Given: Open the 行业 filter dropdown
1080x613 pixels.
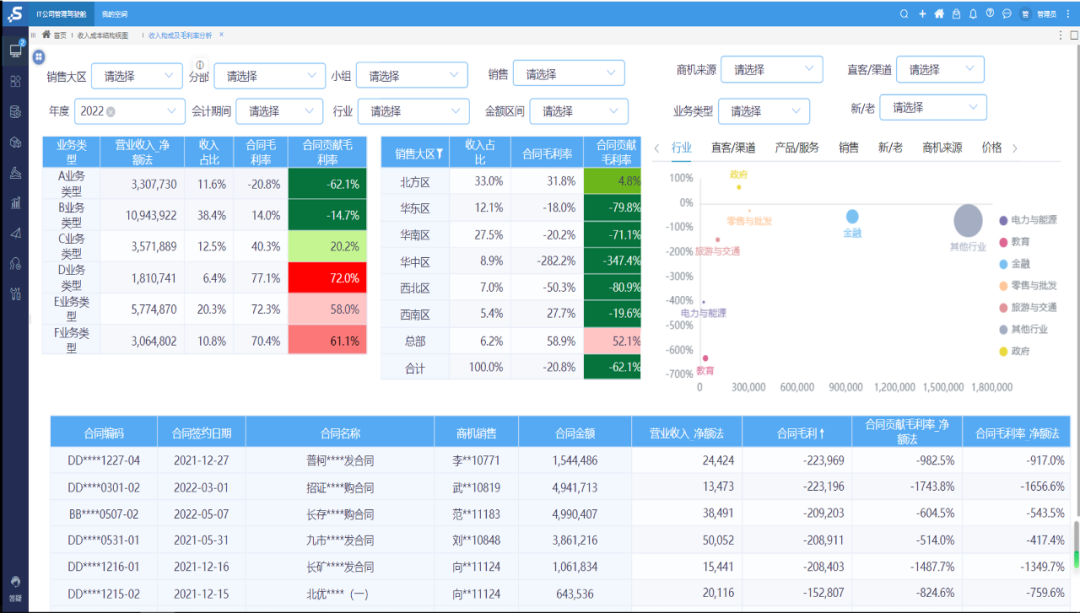Looking at the screenshot, I should coord(413,112).
